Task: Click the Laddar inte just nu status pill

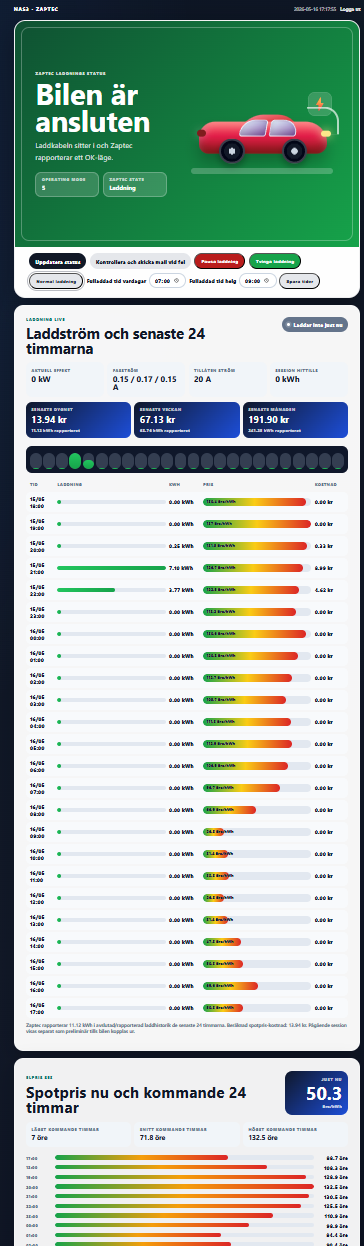Action: pos(315,325)
